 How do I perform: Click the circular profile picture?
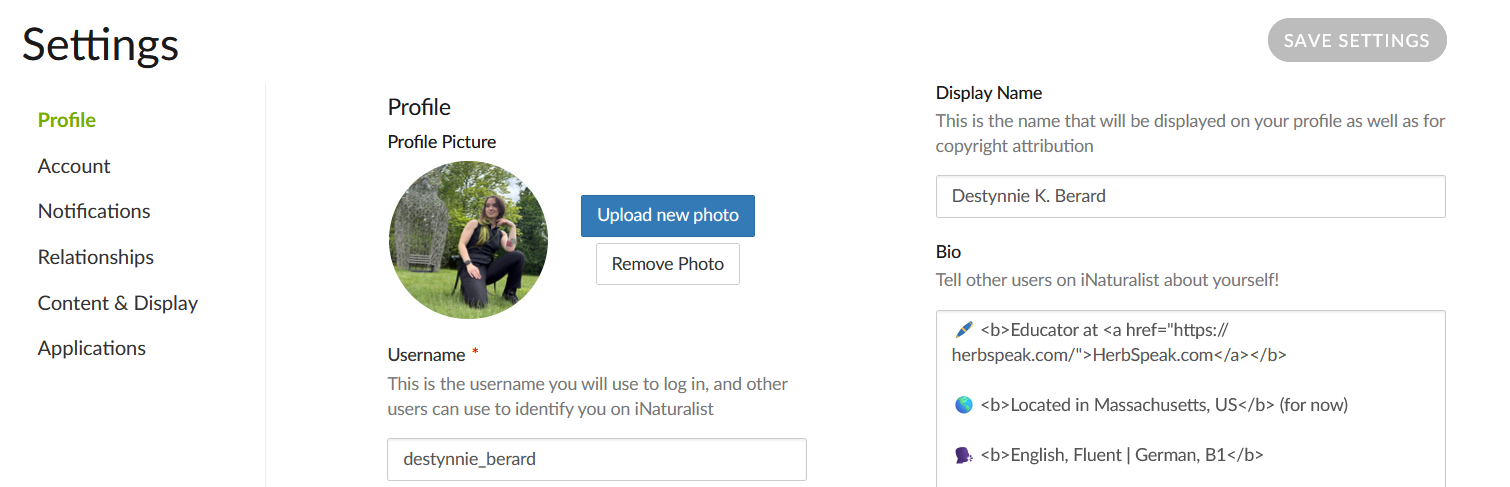click(468, 240)
